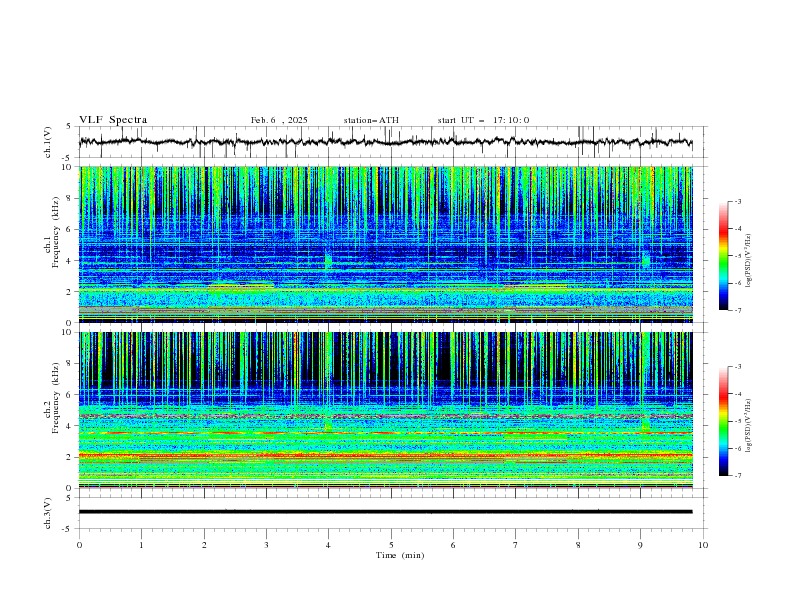Click the 7 tick on the Time axis

pyautogui.click(x=516, y=545)
